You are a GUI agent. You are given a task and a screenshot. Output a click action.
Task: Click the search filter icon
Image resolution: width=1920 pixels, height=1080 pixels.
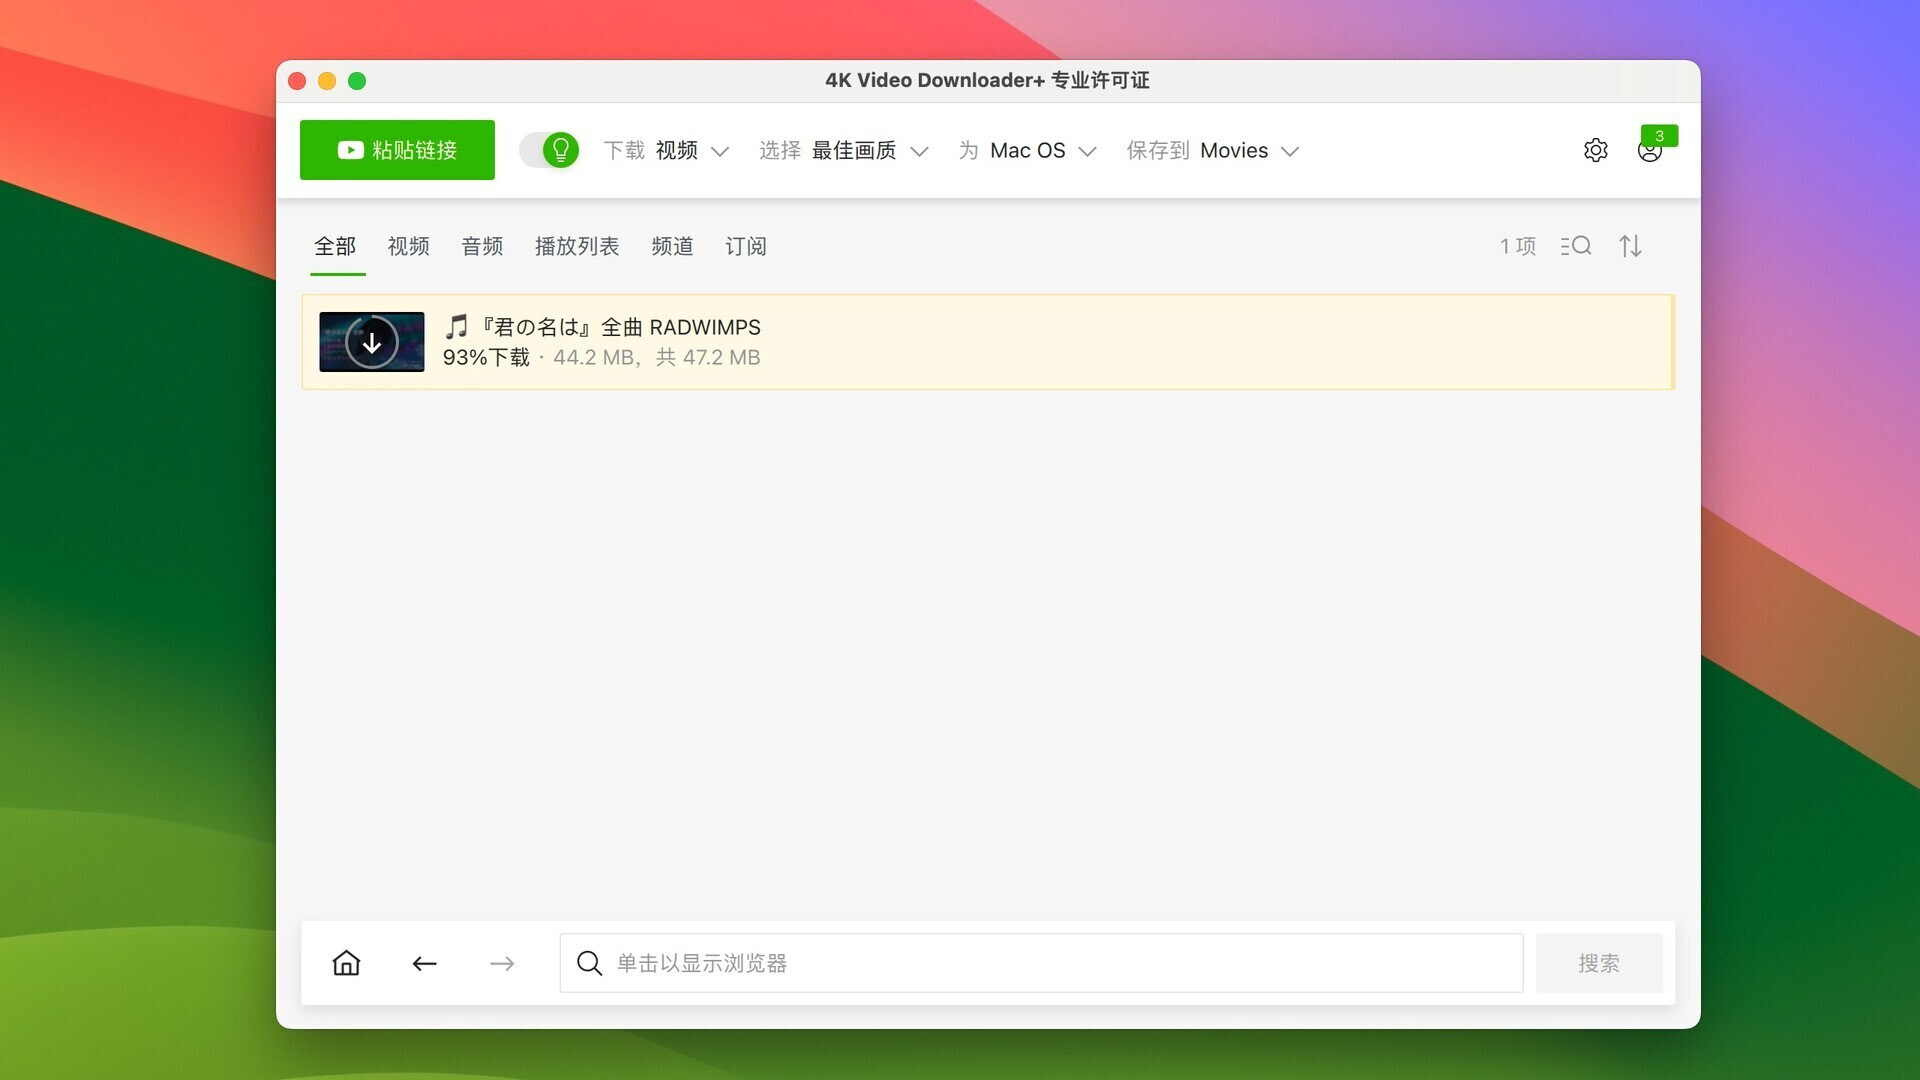tap(1576, 245)
